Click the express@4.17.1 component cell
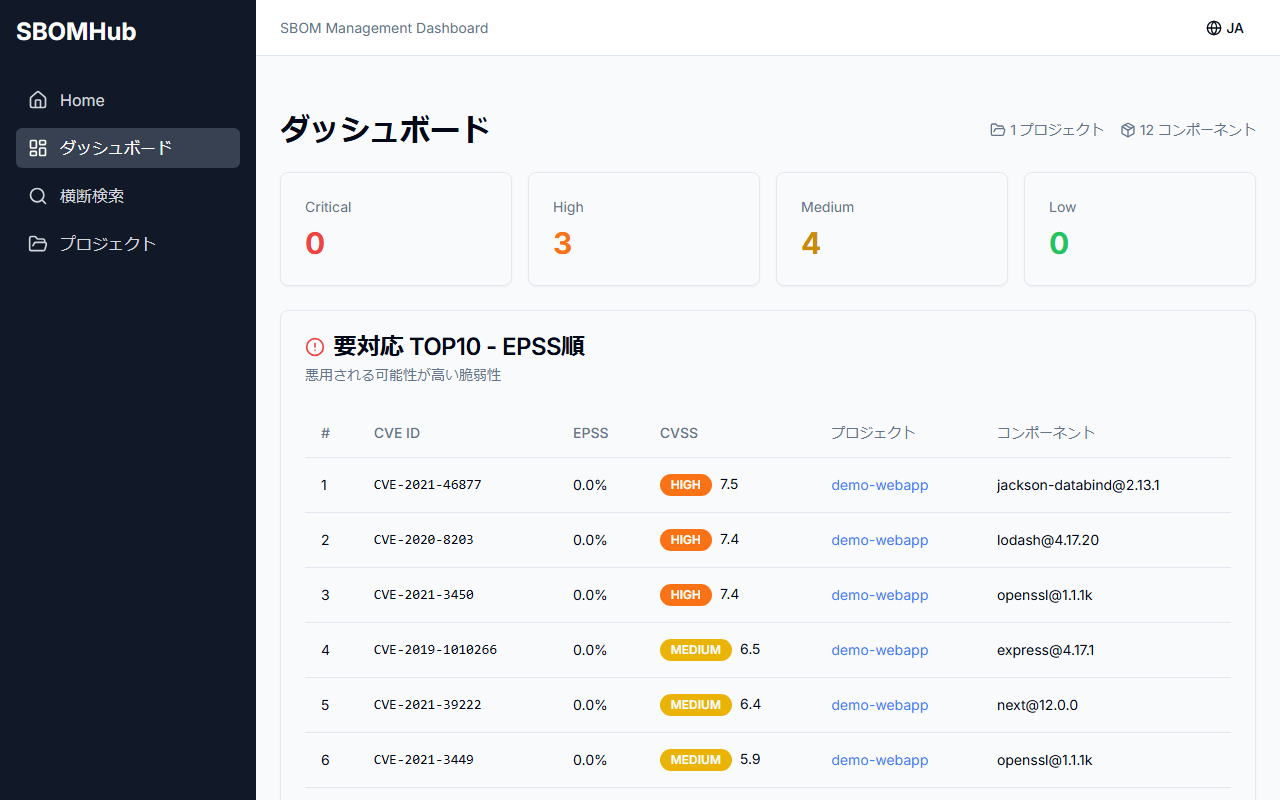Image resolution: width=1280 pixels, height=800 pixels. [1046, 650]
